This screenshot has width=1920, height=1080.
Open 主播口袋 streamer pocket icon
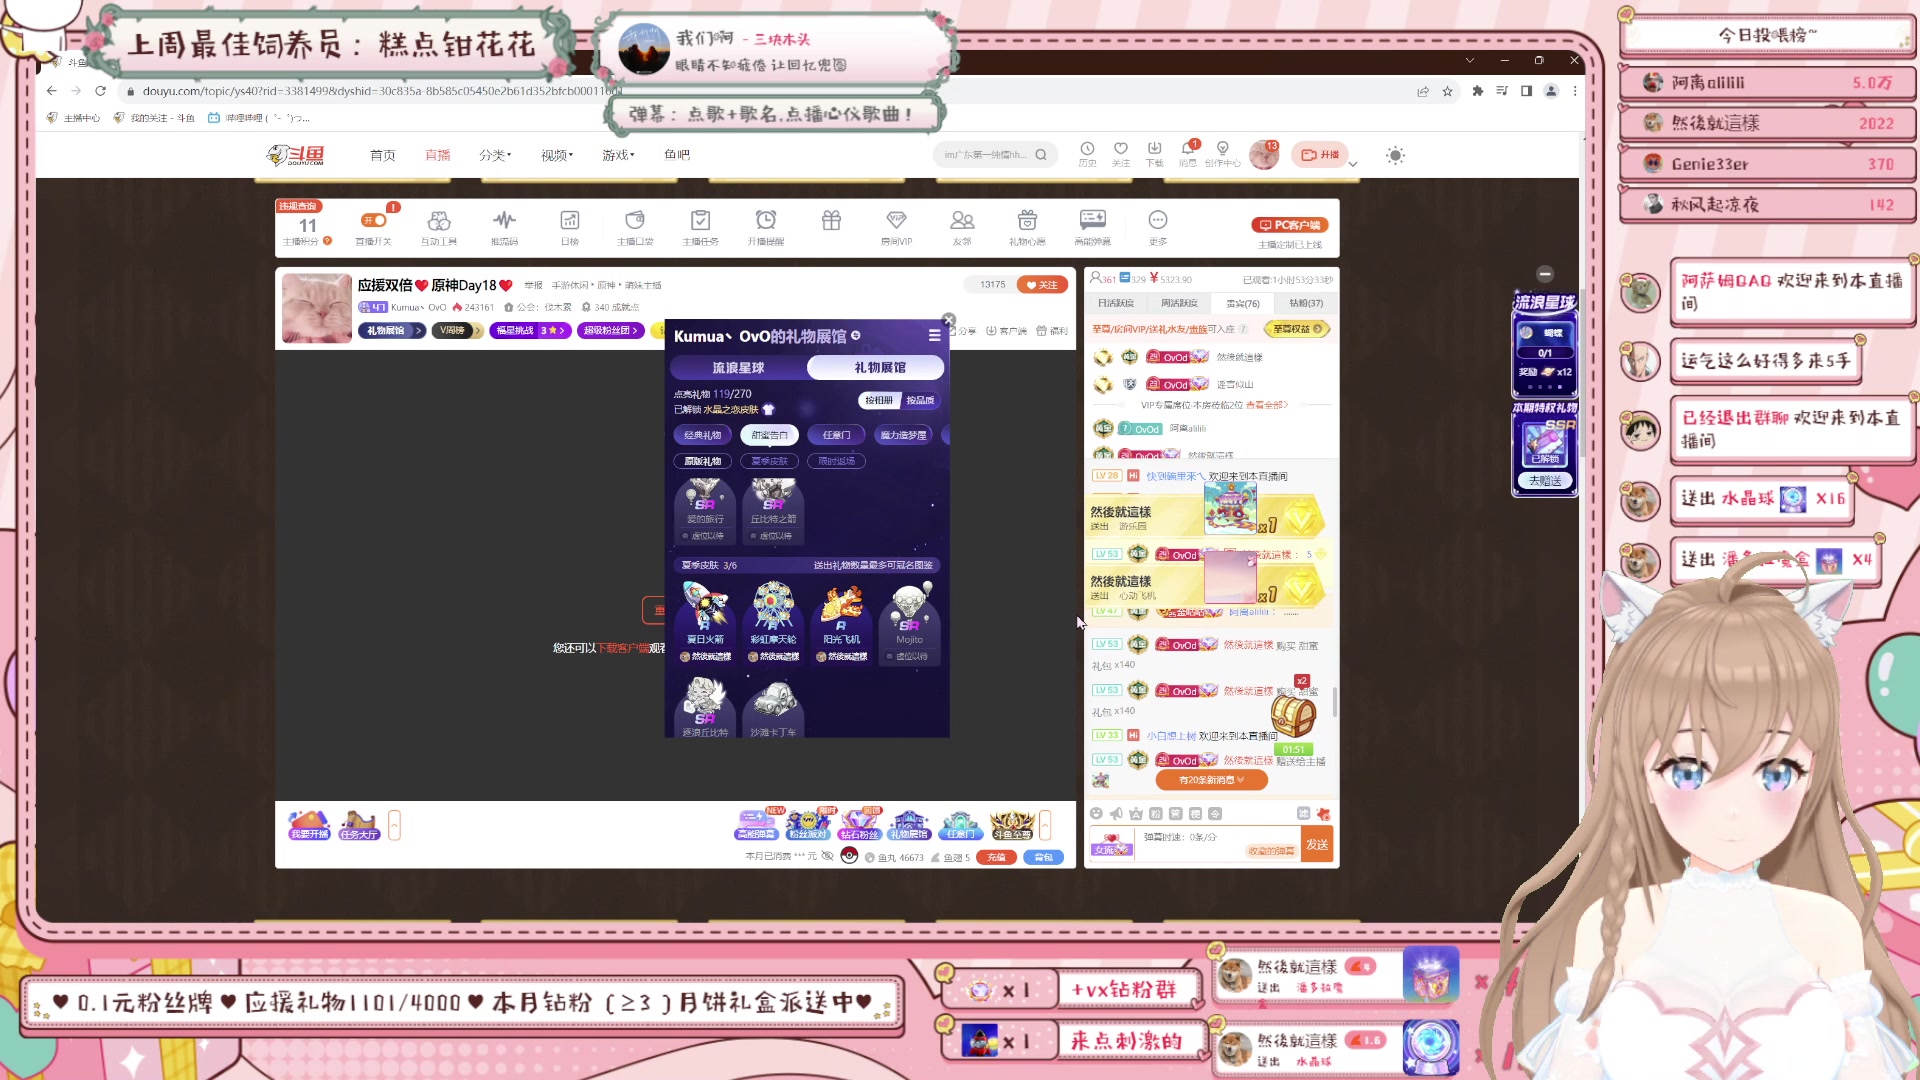point(635,220)
